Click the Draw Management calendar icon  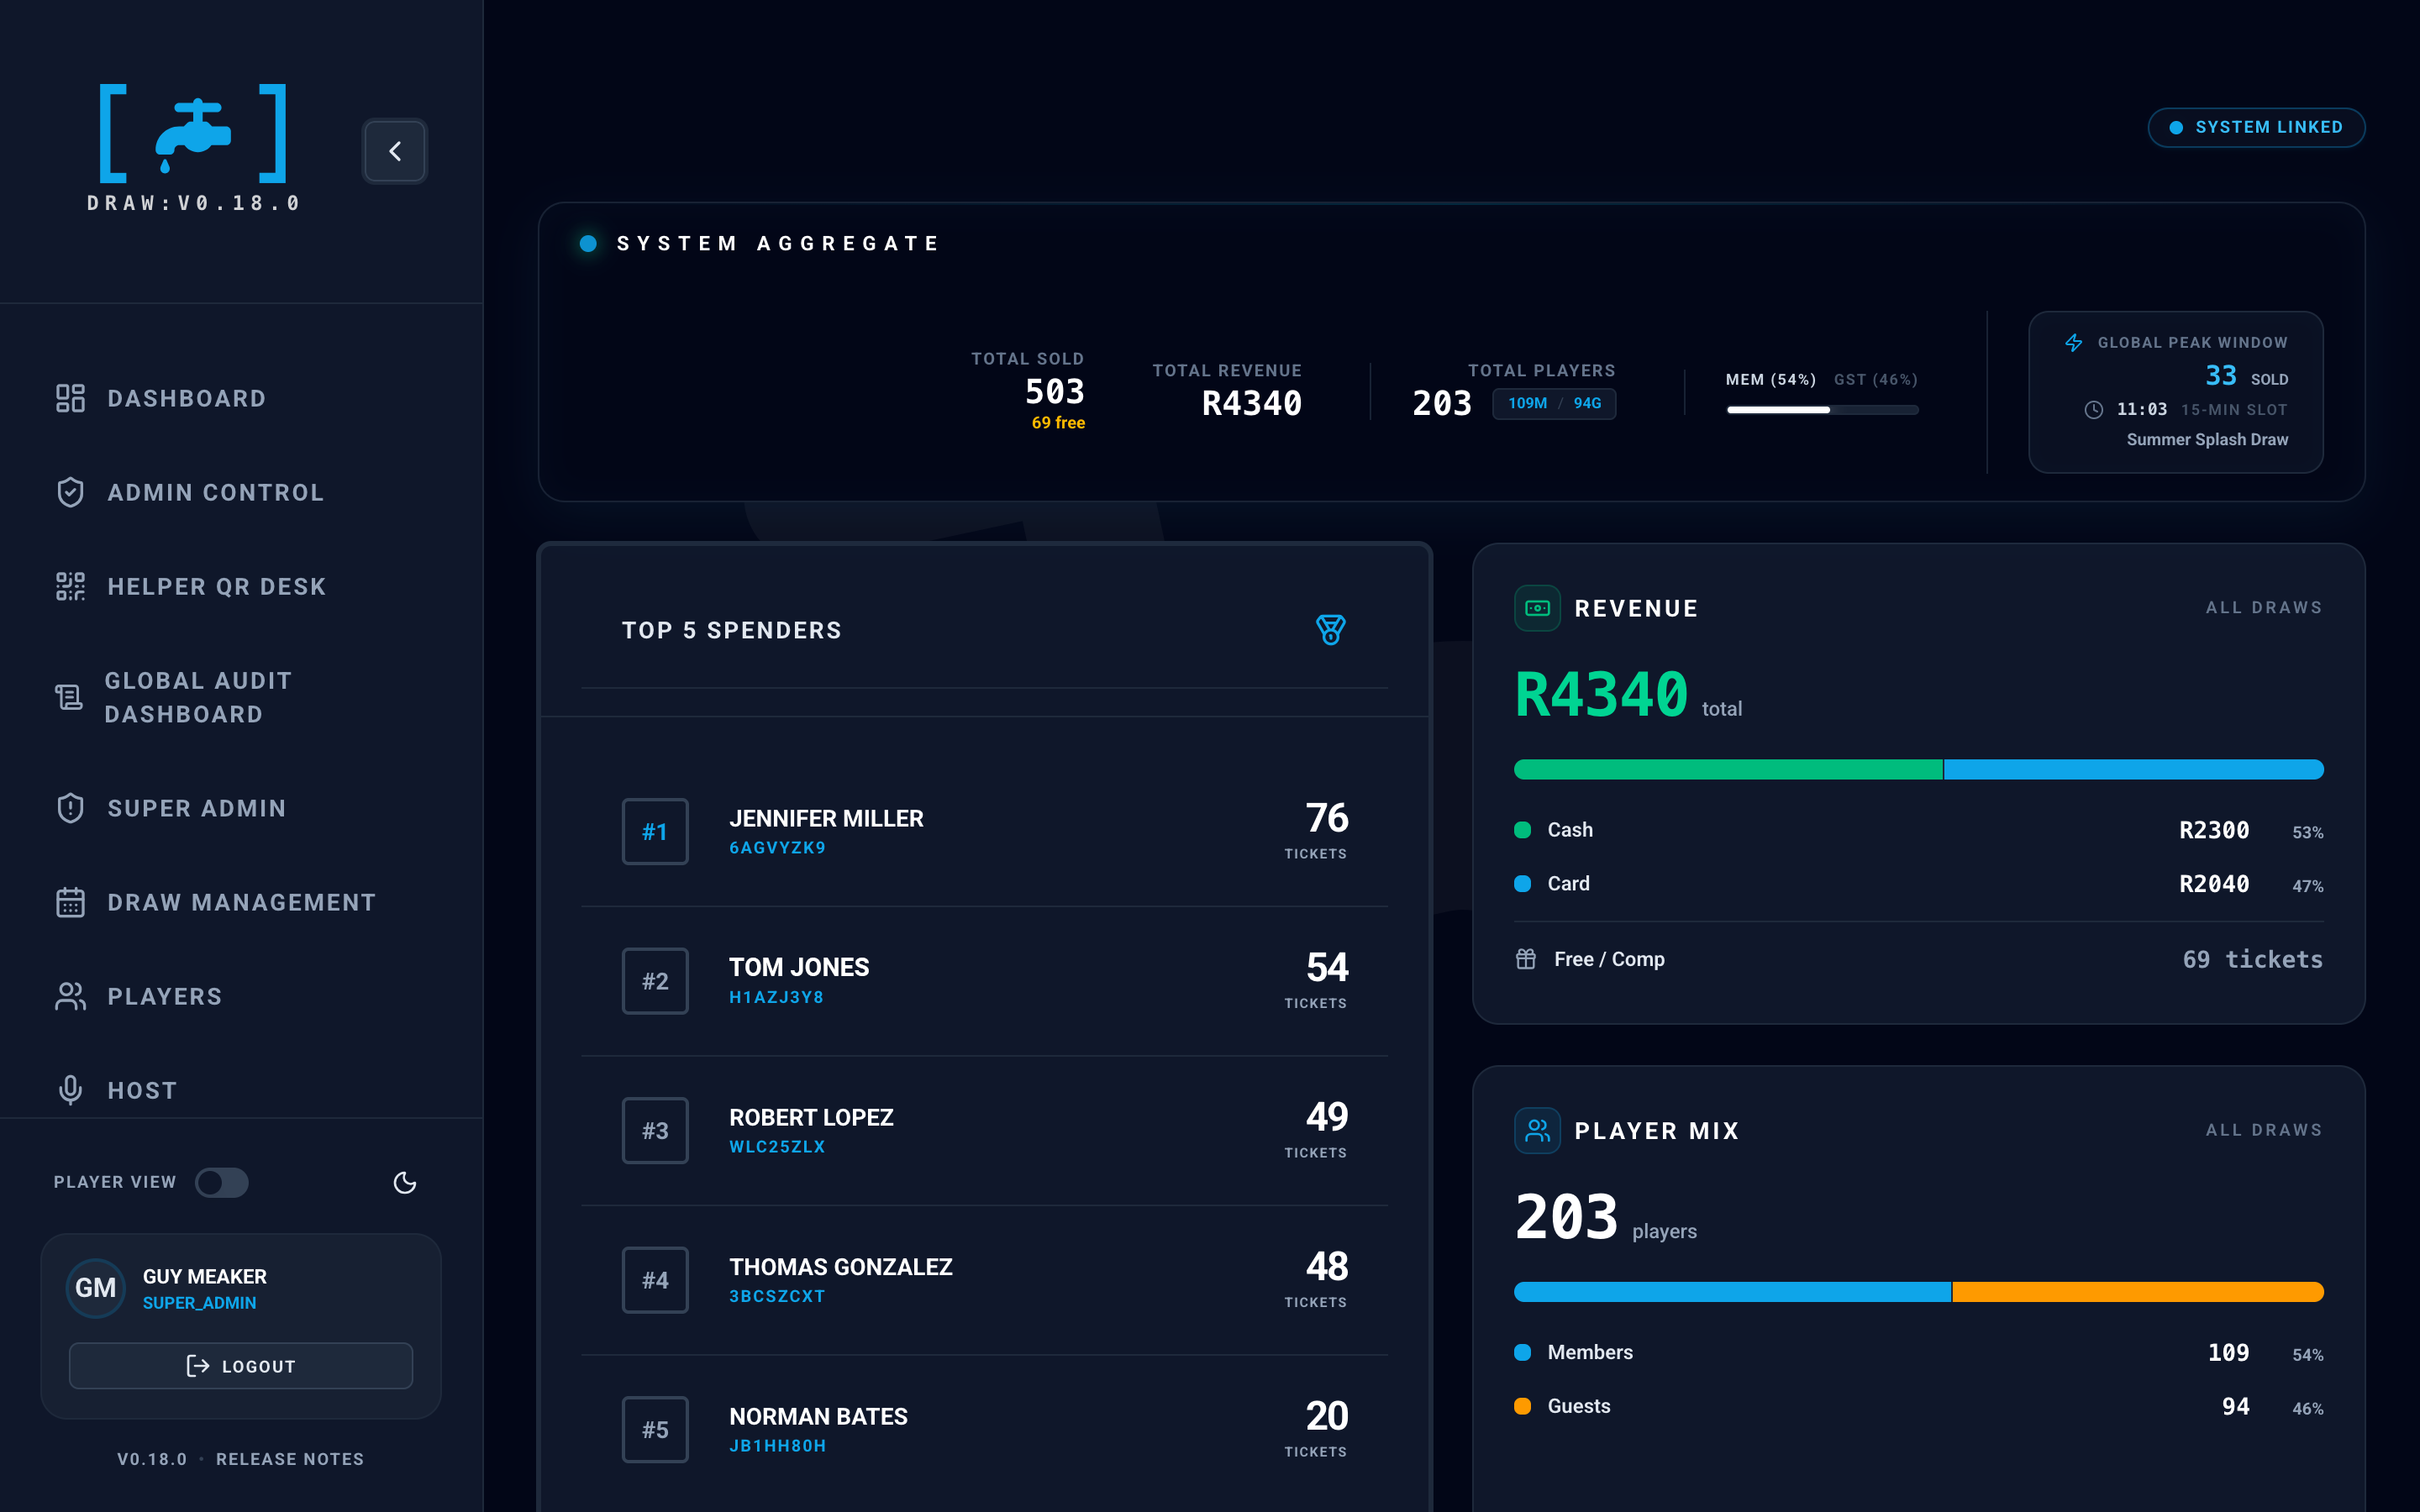click(x=70, y=902)
